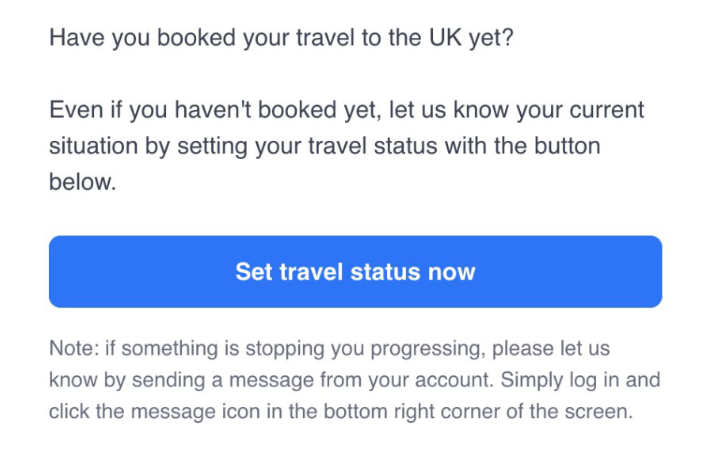Click 'Simply log in and' text in the note
The width and height of the screenshot is (713, 464).
click(x=580, y=380)
